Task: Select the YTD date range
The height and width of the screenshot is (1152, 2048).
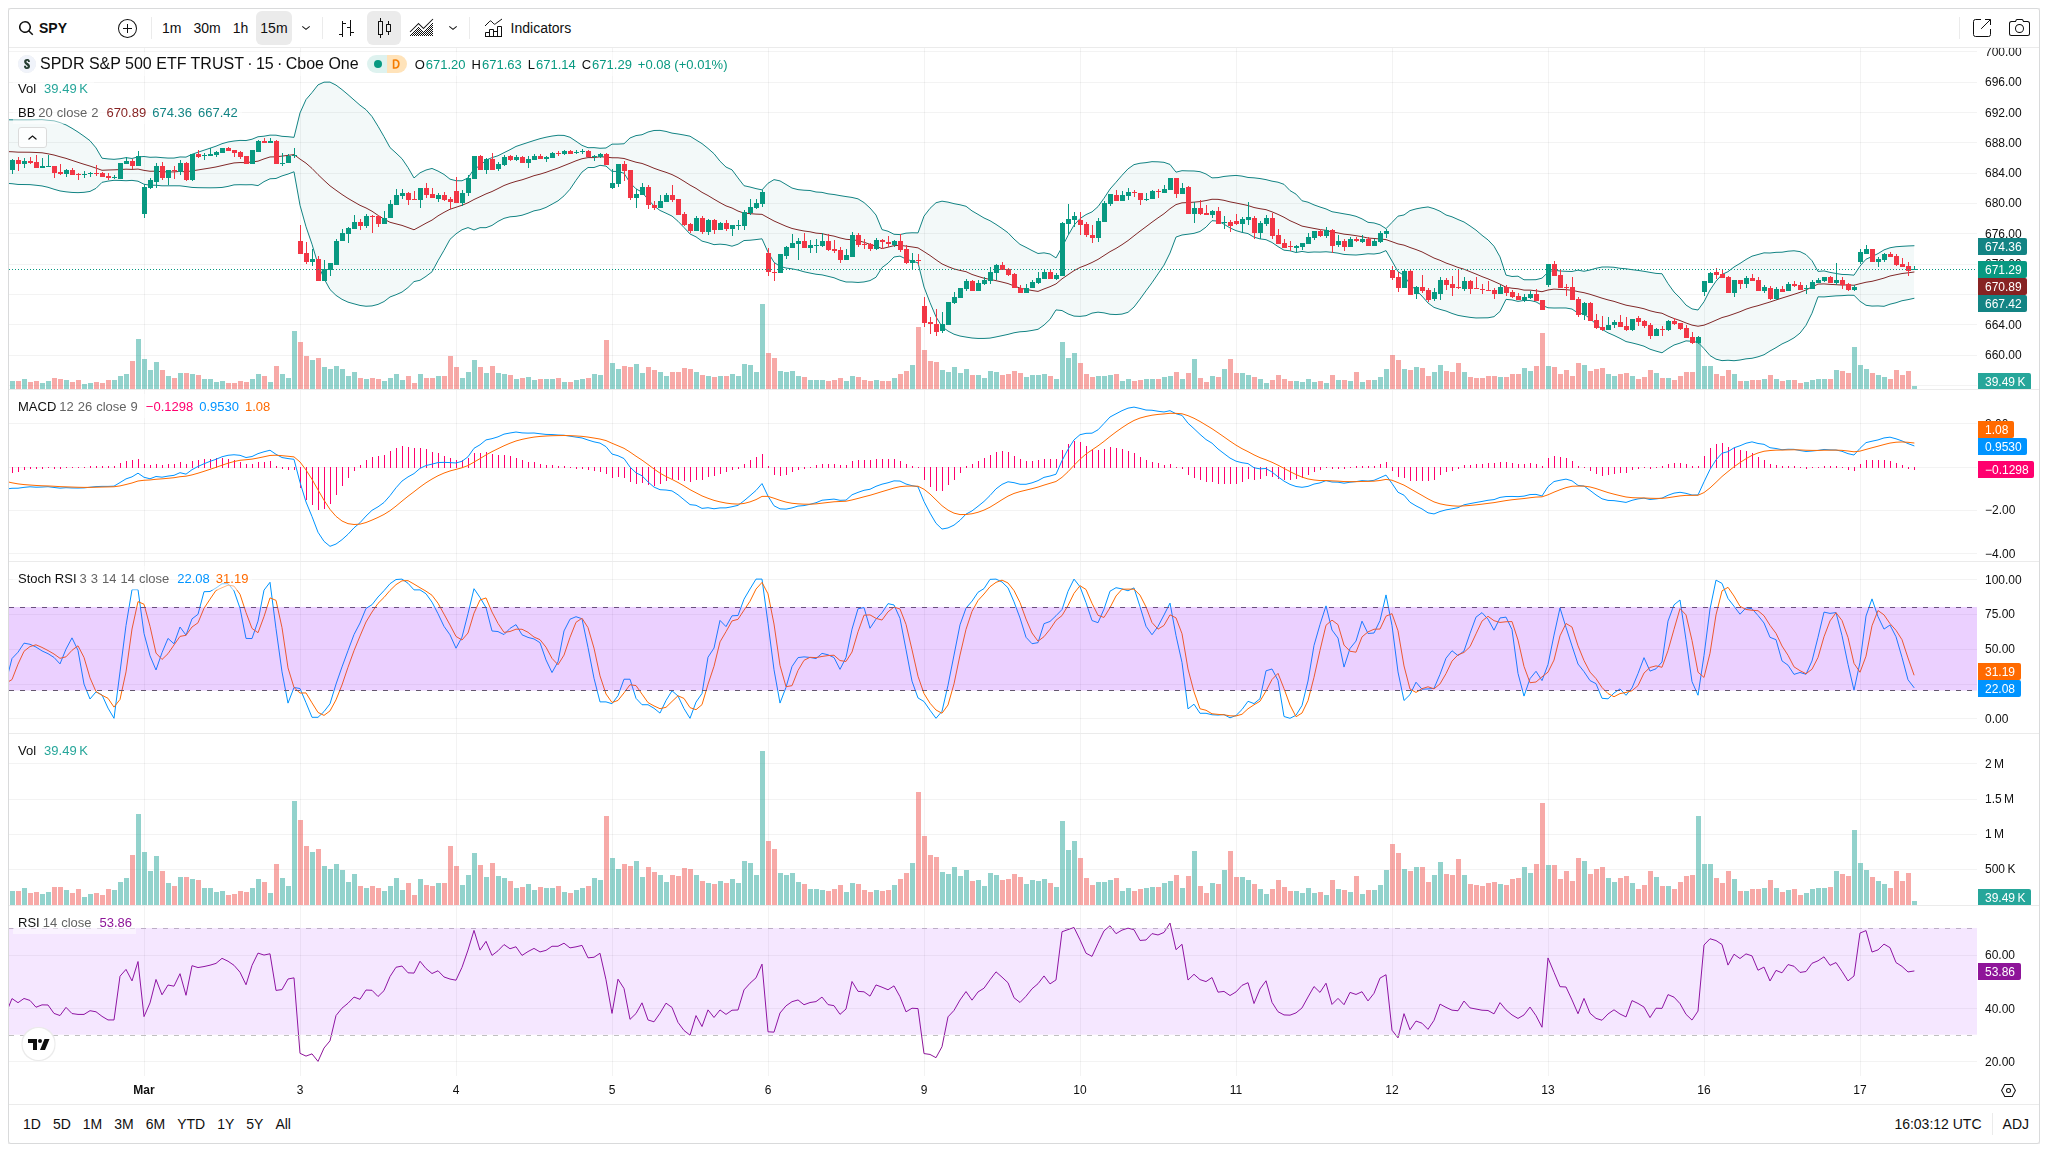Action: (x=190, y=1124)
